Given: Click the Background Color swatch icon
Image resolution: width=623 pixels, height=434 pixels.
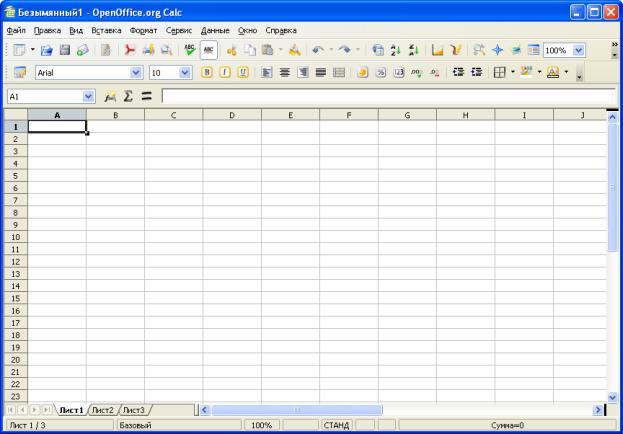Looking at the screenshot, I should pyautogui.click(x=526, y=72).
